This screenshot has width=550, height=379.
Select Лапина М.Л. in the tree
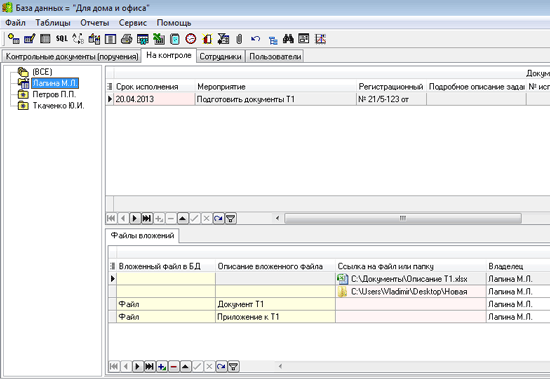tap(55, 83)
